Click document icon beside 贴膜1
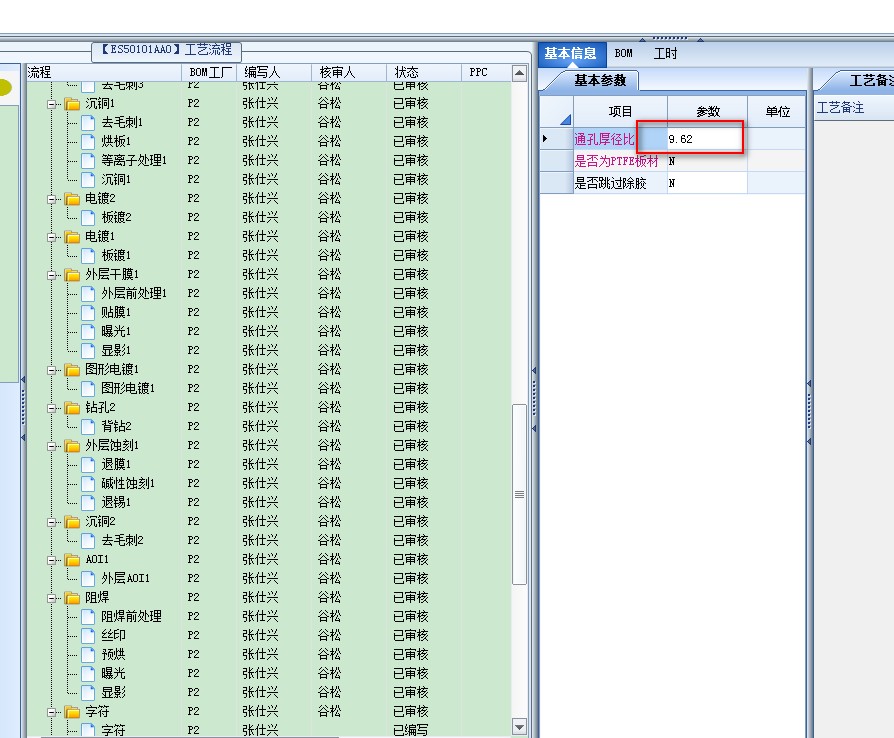This screenshot has height=738, width=894. click(88, 313)
